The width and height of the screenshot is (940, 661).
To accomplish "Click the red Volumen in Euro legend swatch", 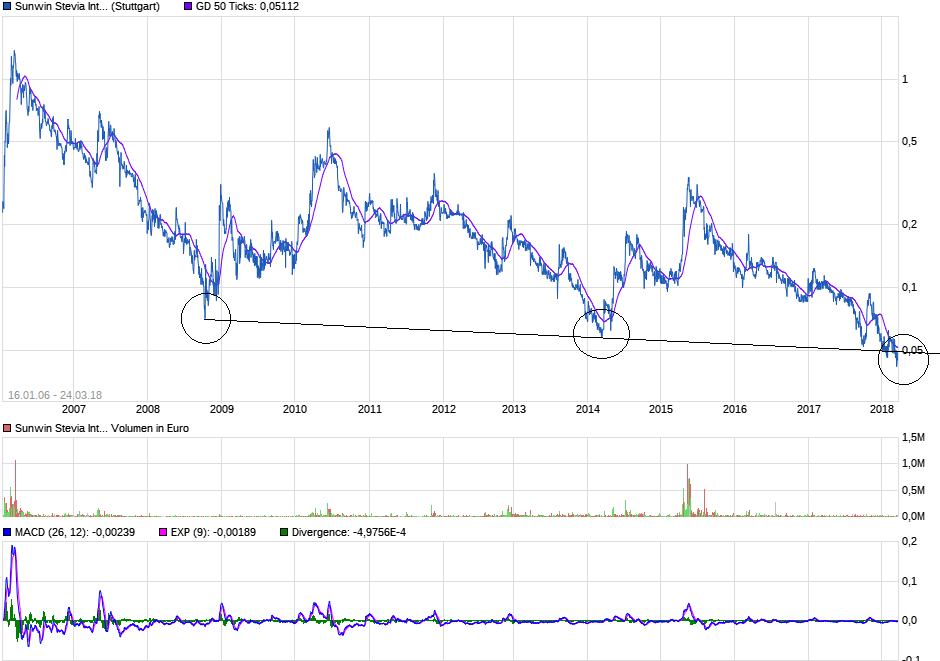I will (x=7, y=428).
